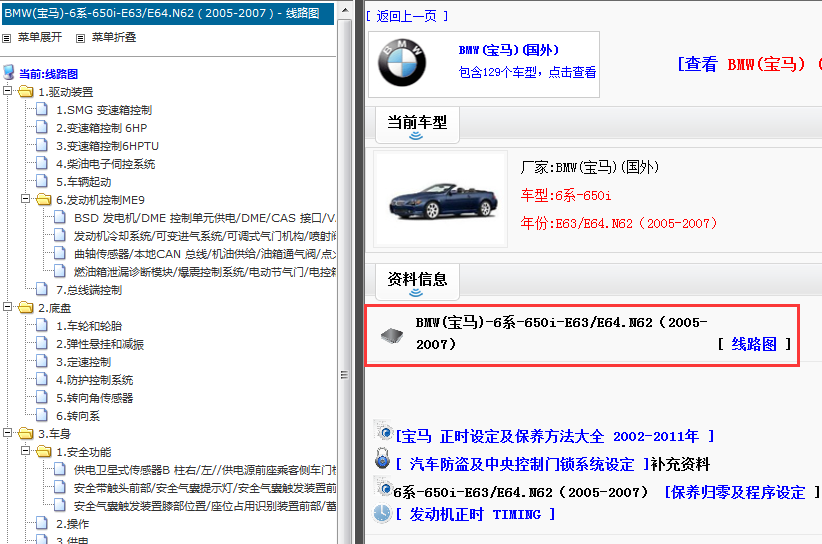Click the 当前:线路图 computer icon
The height and width of the screenshot is (544, 822).
[9, 73]
